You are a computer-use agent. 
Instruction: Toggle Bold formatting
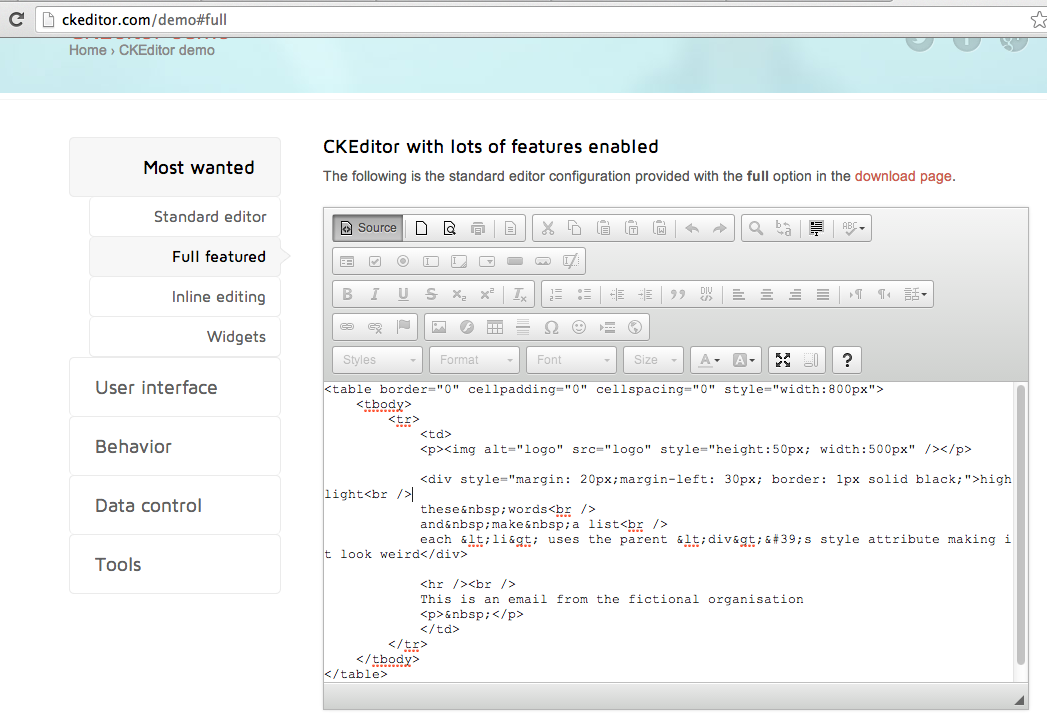(x=347, y=294)
